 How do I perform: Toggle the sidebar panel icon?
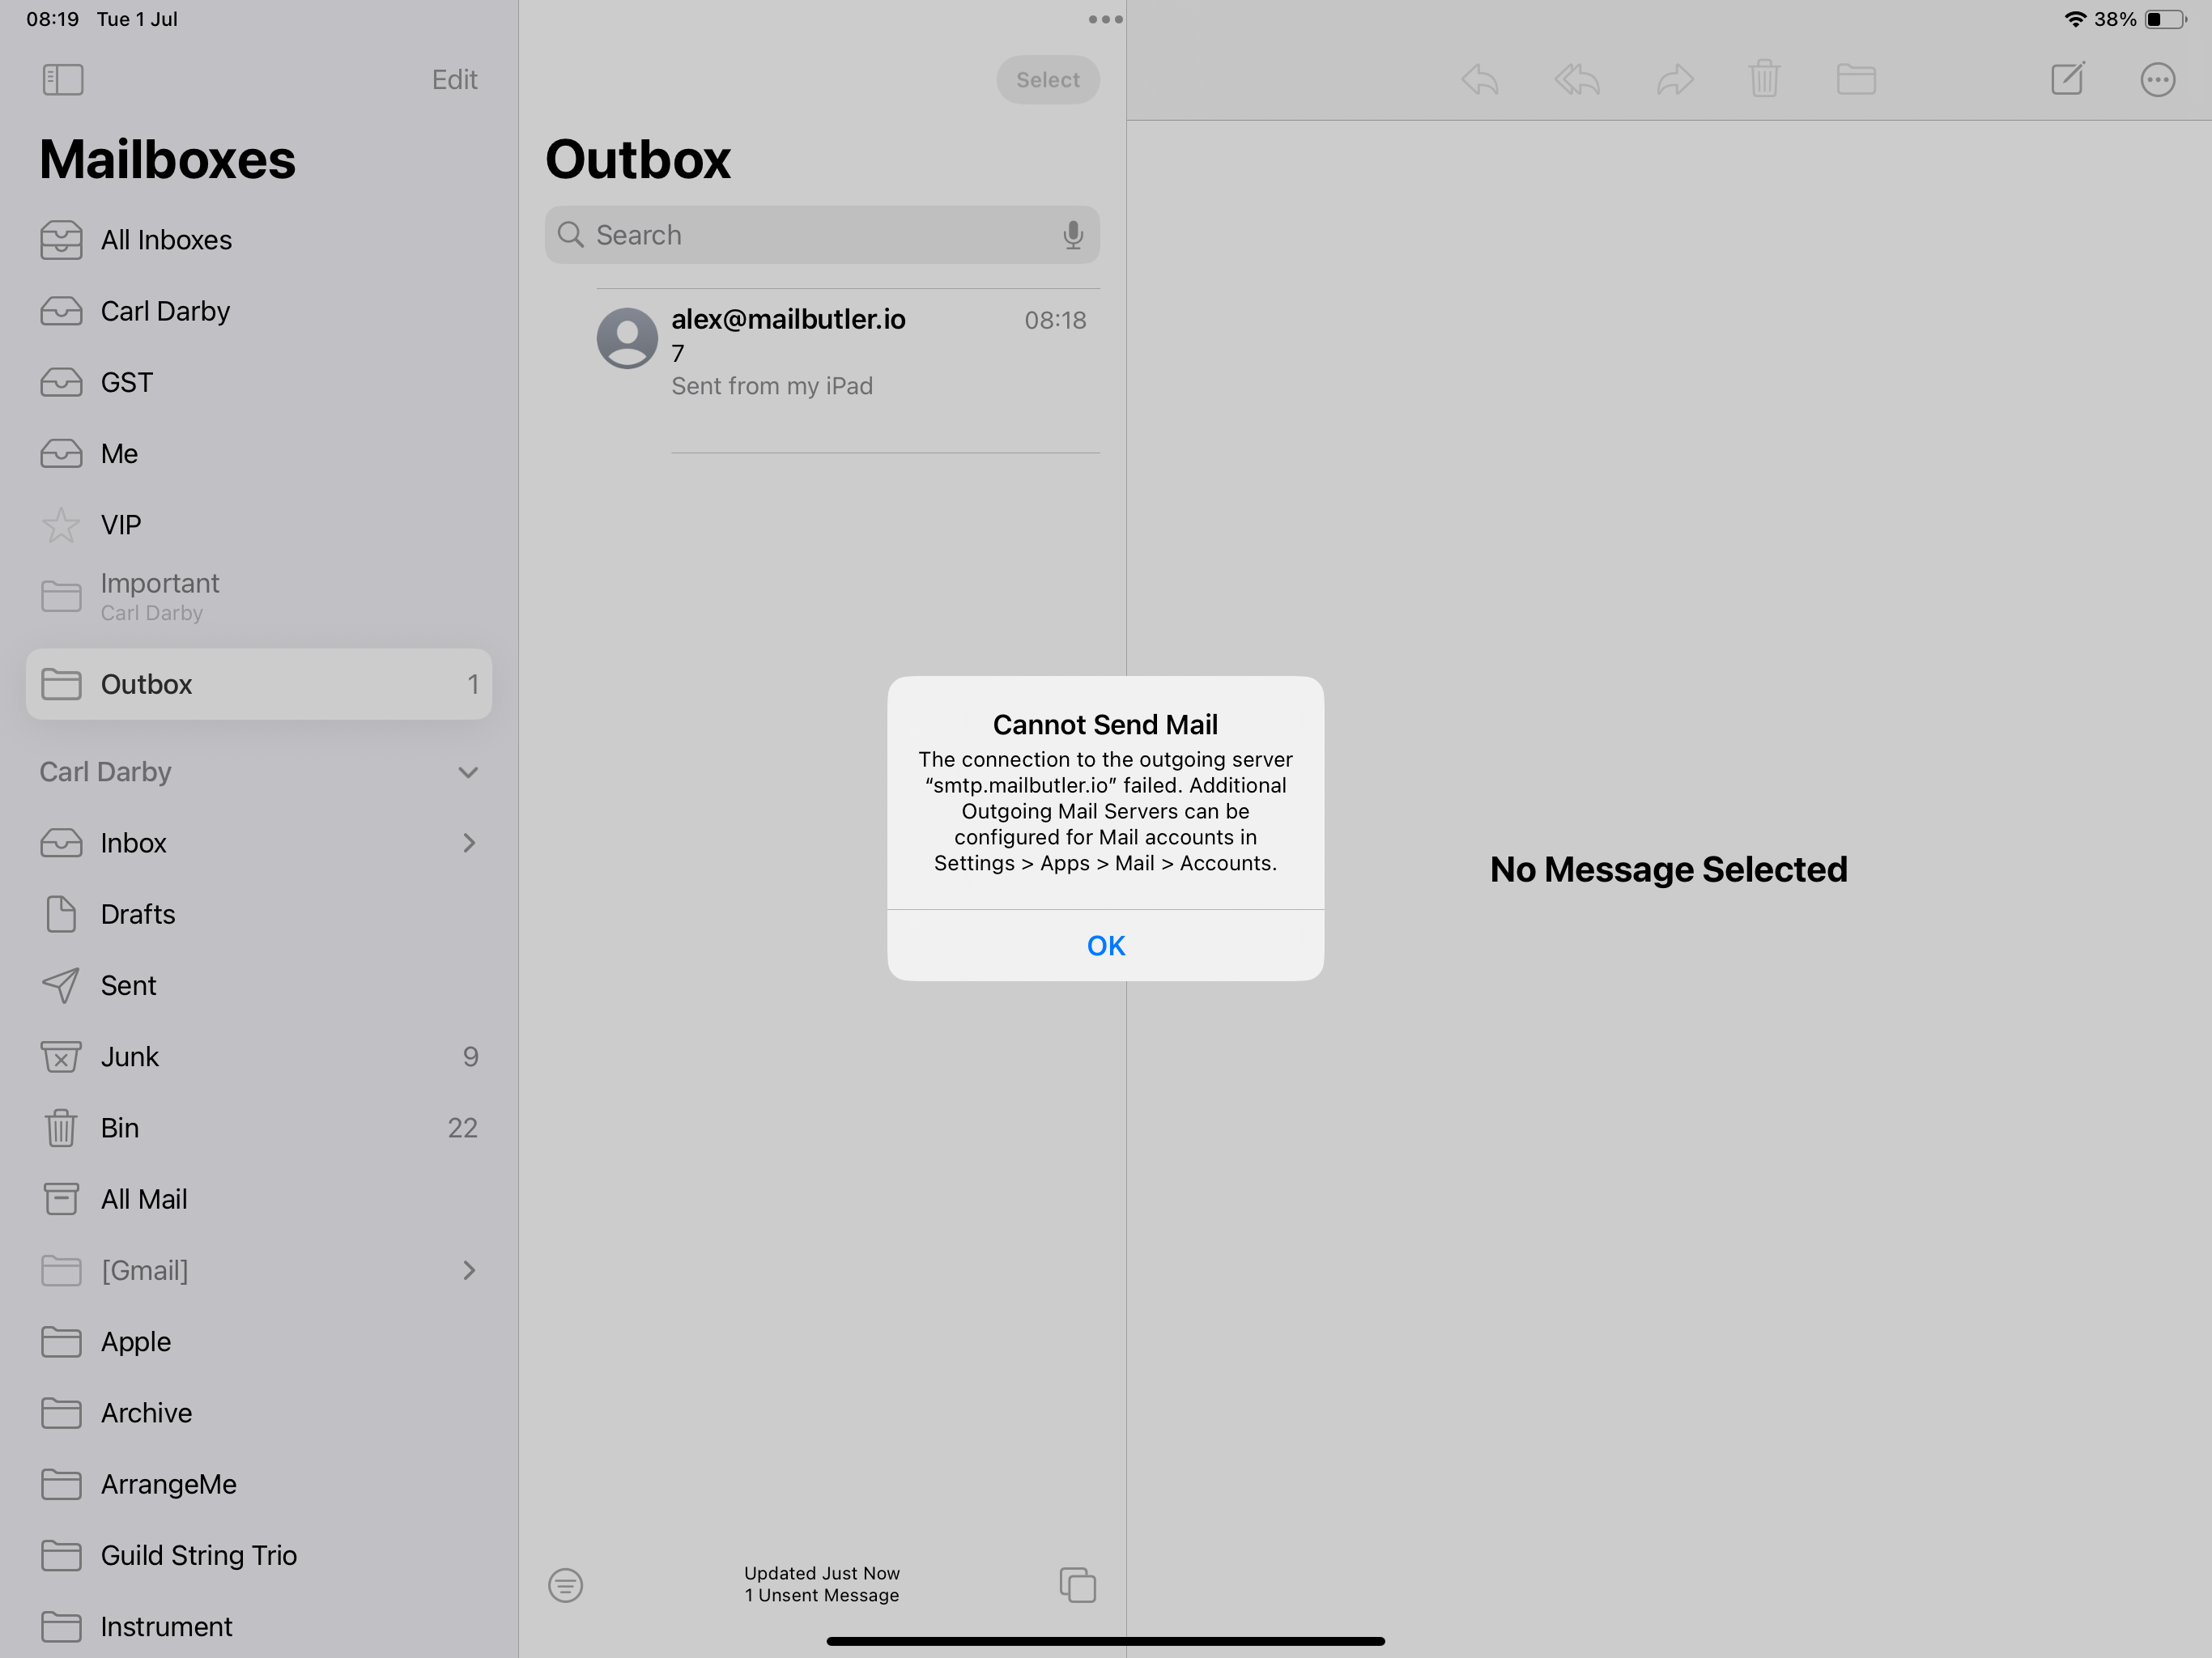pos(63,80)
